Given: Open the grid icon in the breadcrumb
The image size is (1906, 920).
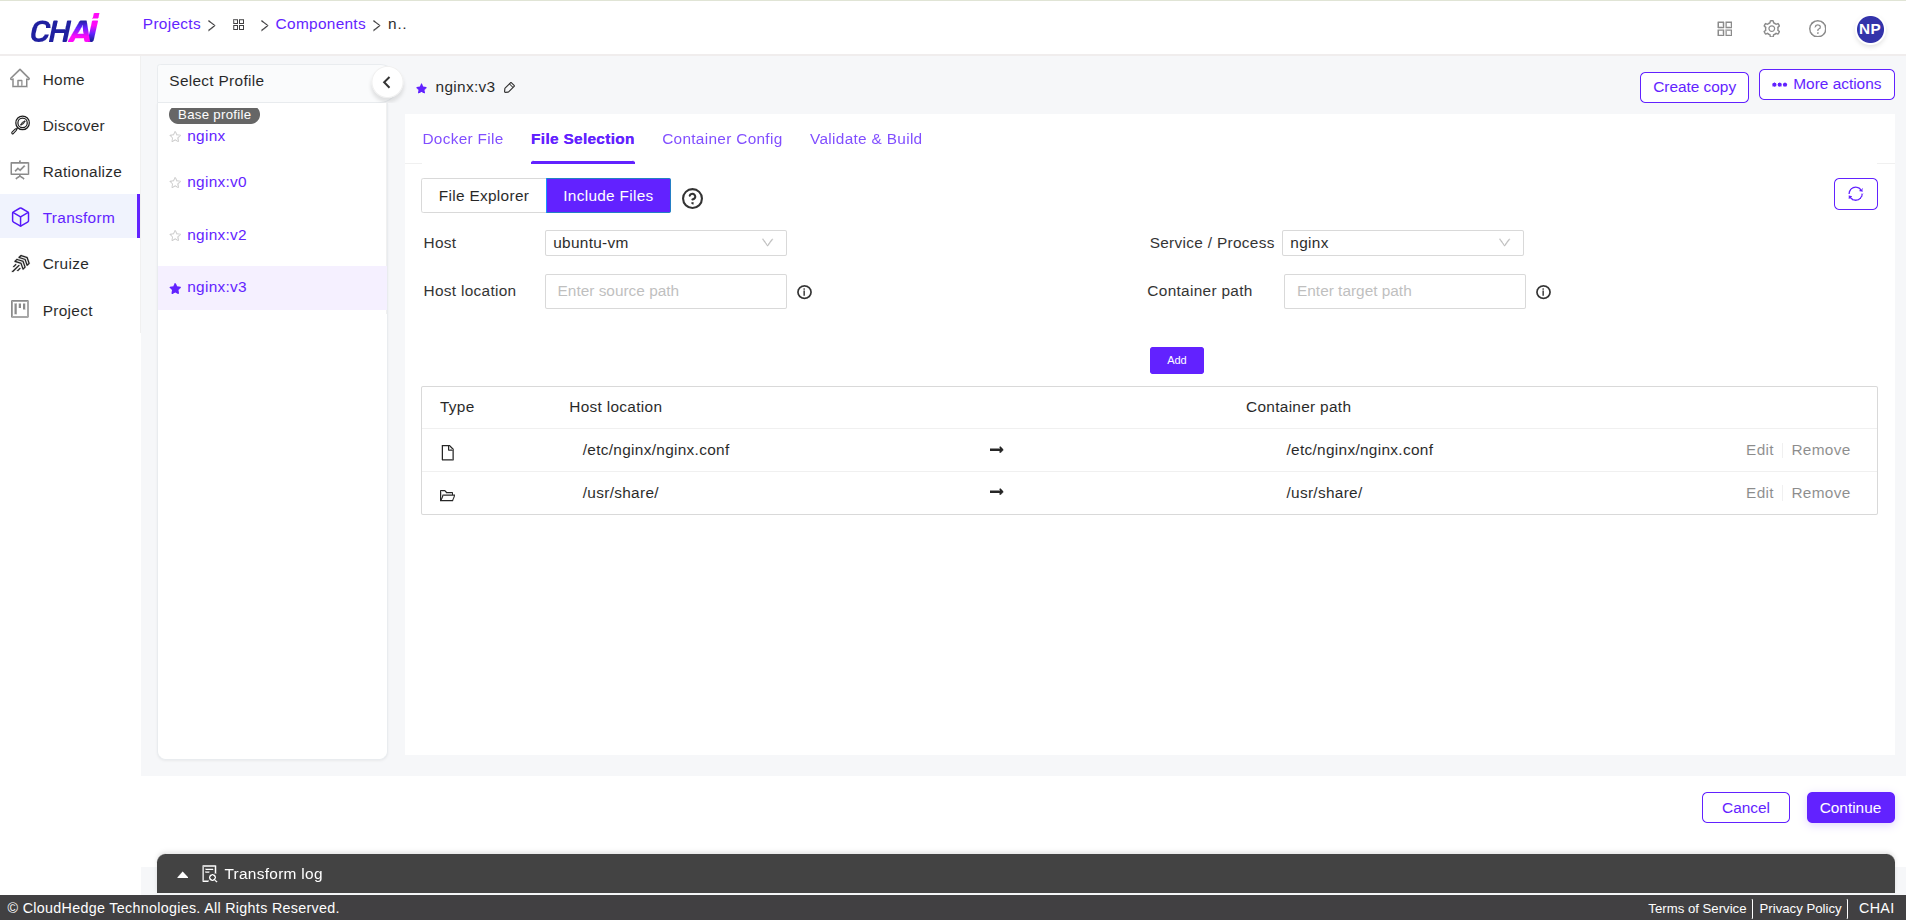Looking at the screenshot, I should [238, 25].
